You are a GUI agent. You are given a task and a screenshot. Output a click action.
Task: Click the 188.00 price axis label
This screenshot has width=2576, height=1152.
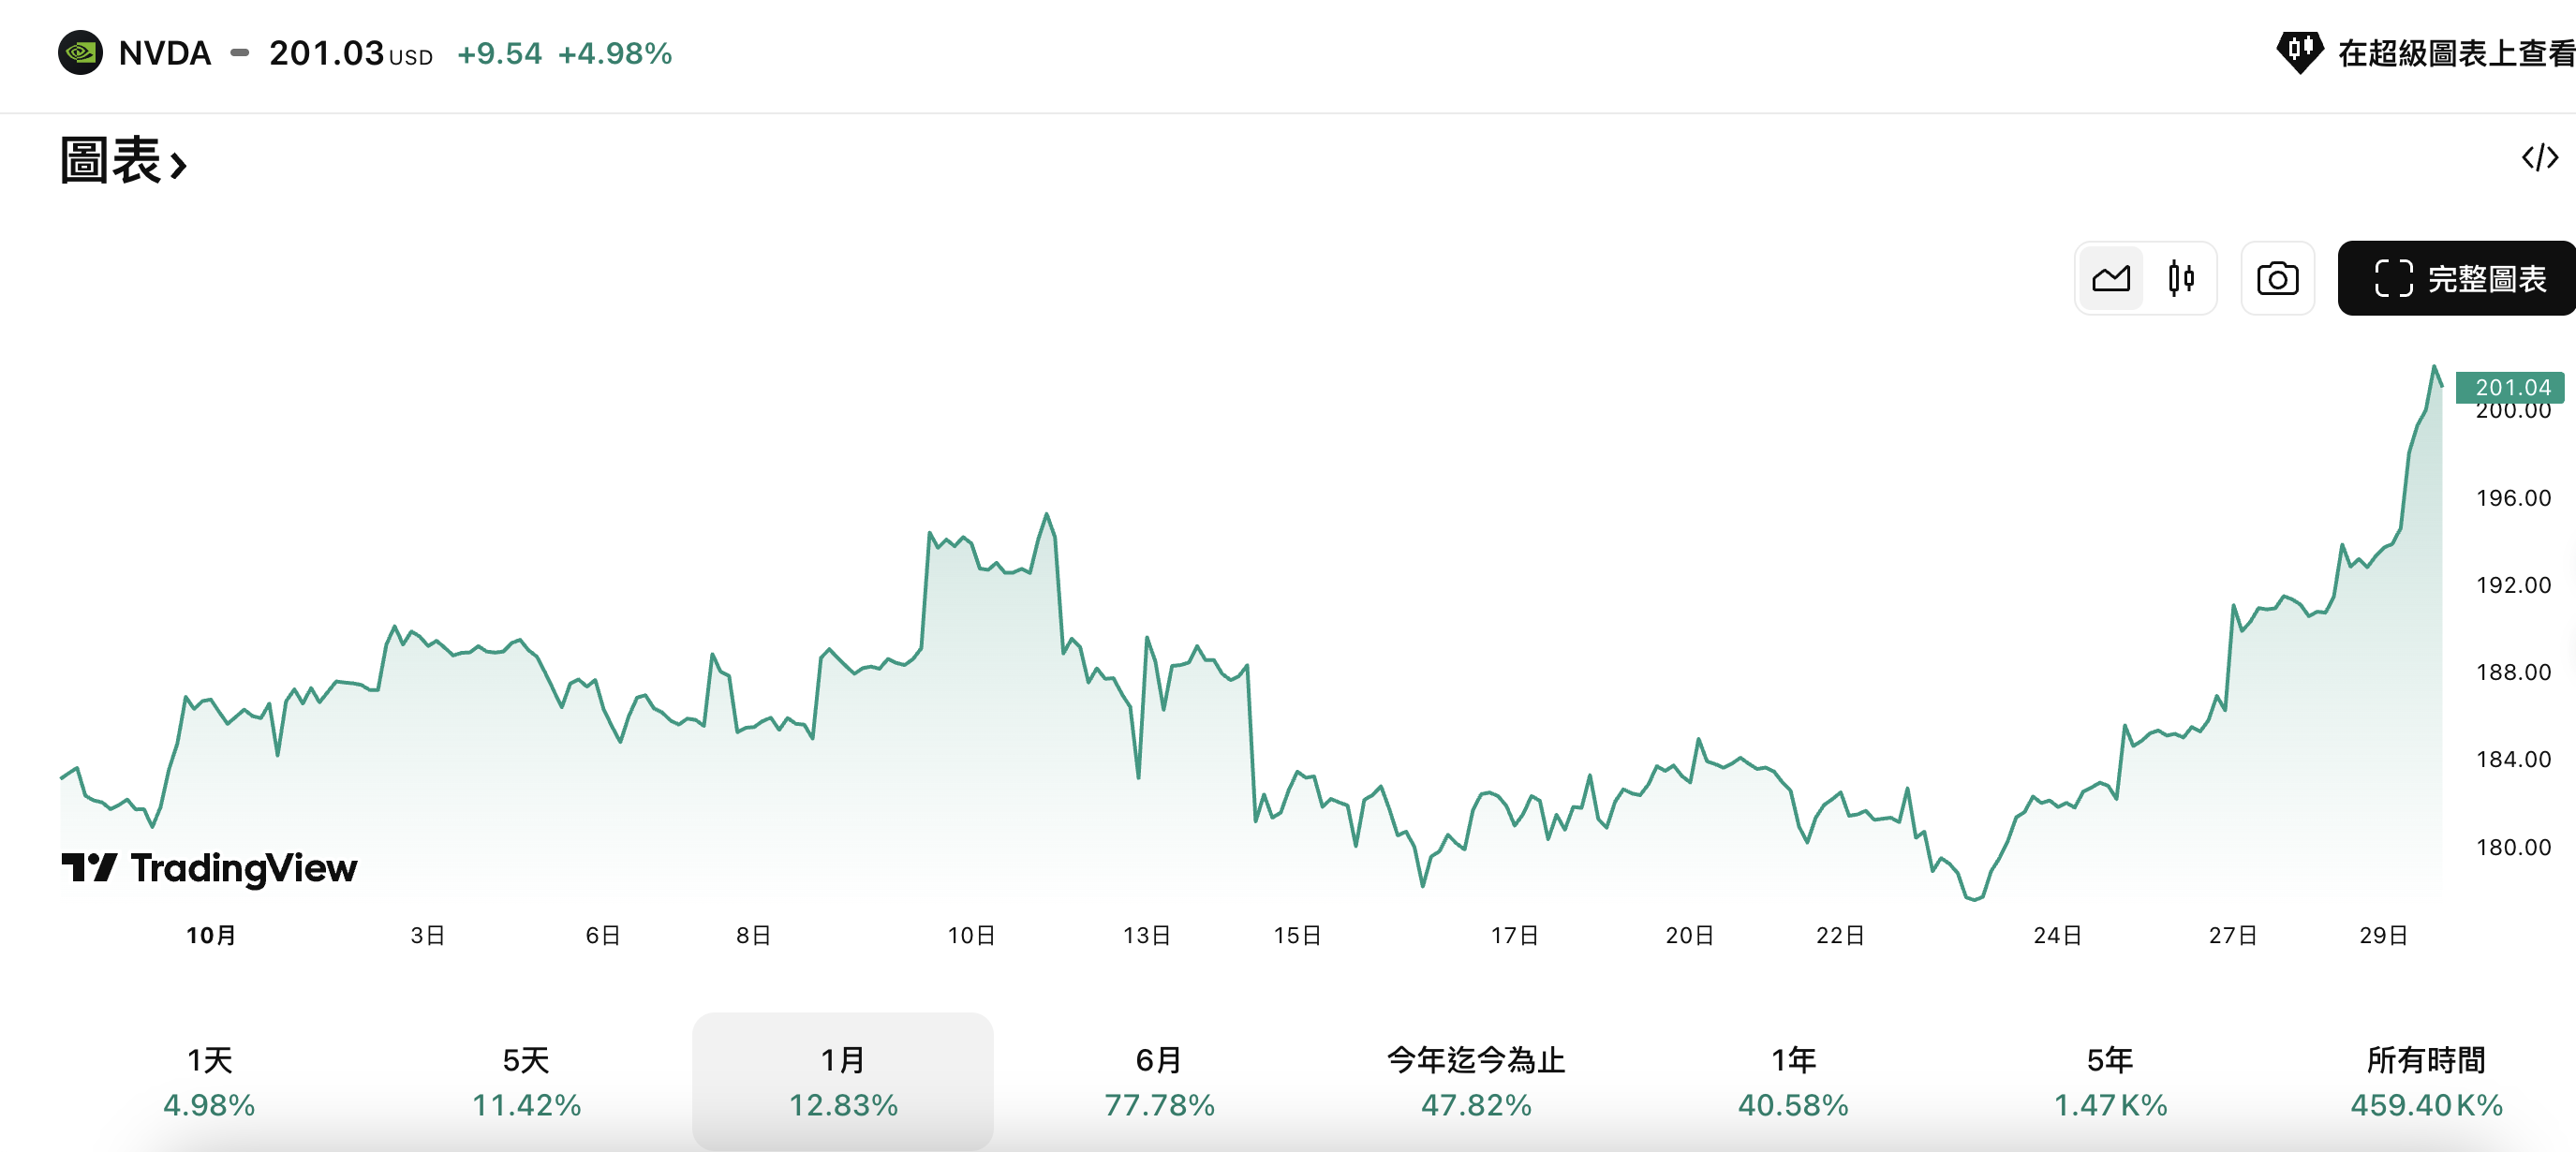pyautogui.click(x=2513, y=672)
